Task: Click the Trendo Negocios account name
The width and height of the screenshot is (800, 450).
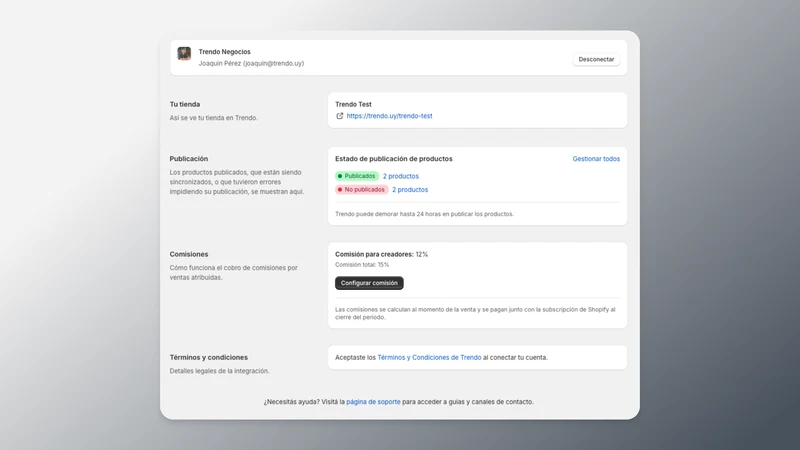Action: pyautogui.click(x=224, y=52)
